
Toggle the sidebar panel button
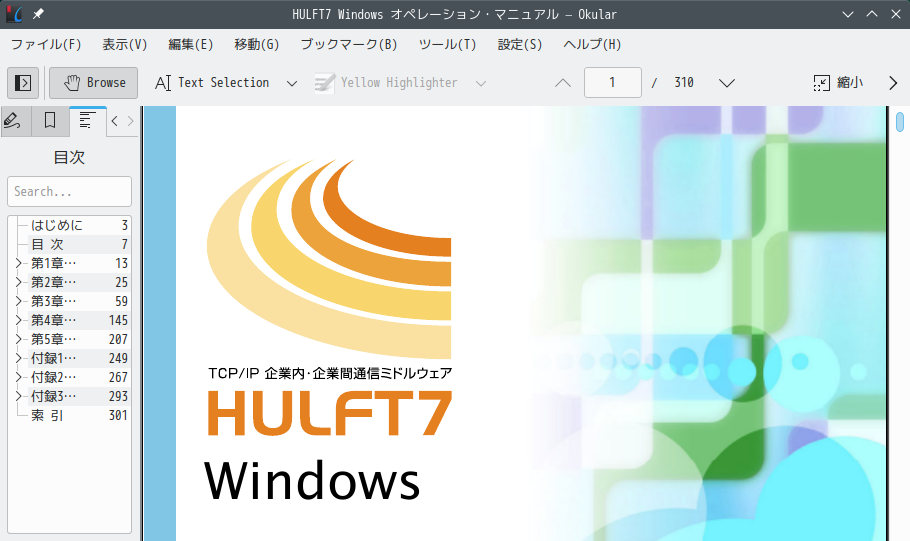pyautogui.click(x=23, y=83)
